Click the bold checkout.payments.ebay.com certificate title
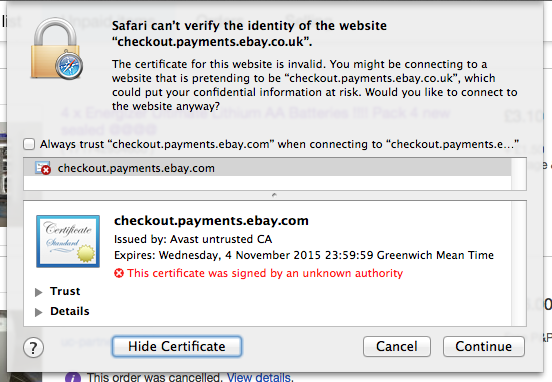The width and height of the screenshot is (552, 382). coord(211,221)
